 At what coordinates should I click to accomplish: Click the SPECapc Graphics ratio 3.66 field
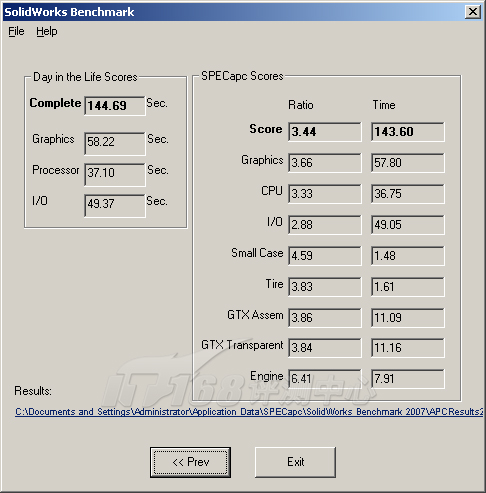325,163
